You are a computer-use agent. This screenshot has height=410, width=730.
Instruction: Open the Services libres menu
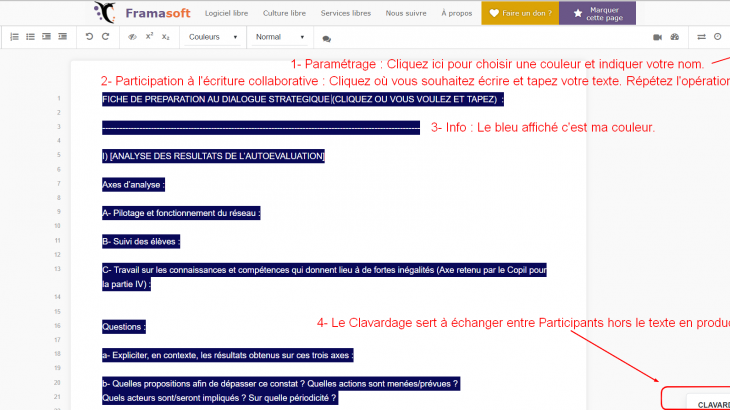tap(342, 13)
